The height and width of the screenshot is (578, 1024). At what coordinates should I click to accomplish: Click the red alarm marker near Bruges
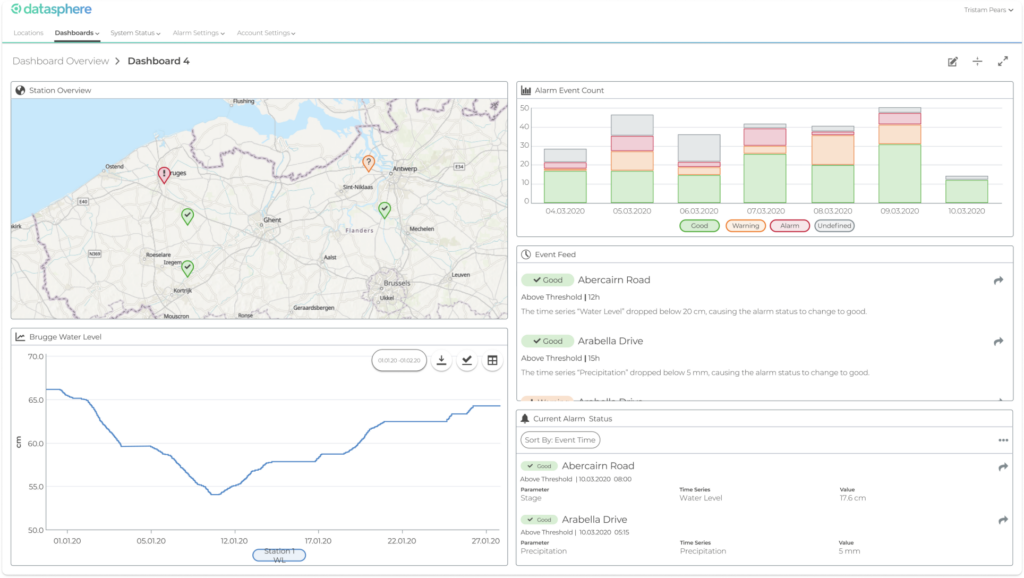tap(164, 174)
